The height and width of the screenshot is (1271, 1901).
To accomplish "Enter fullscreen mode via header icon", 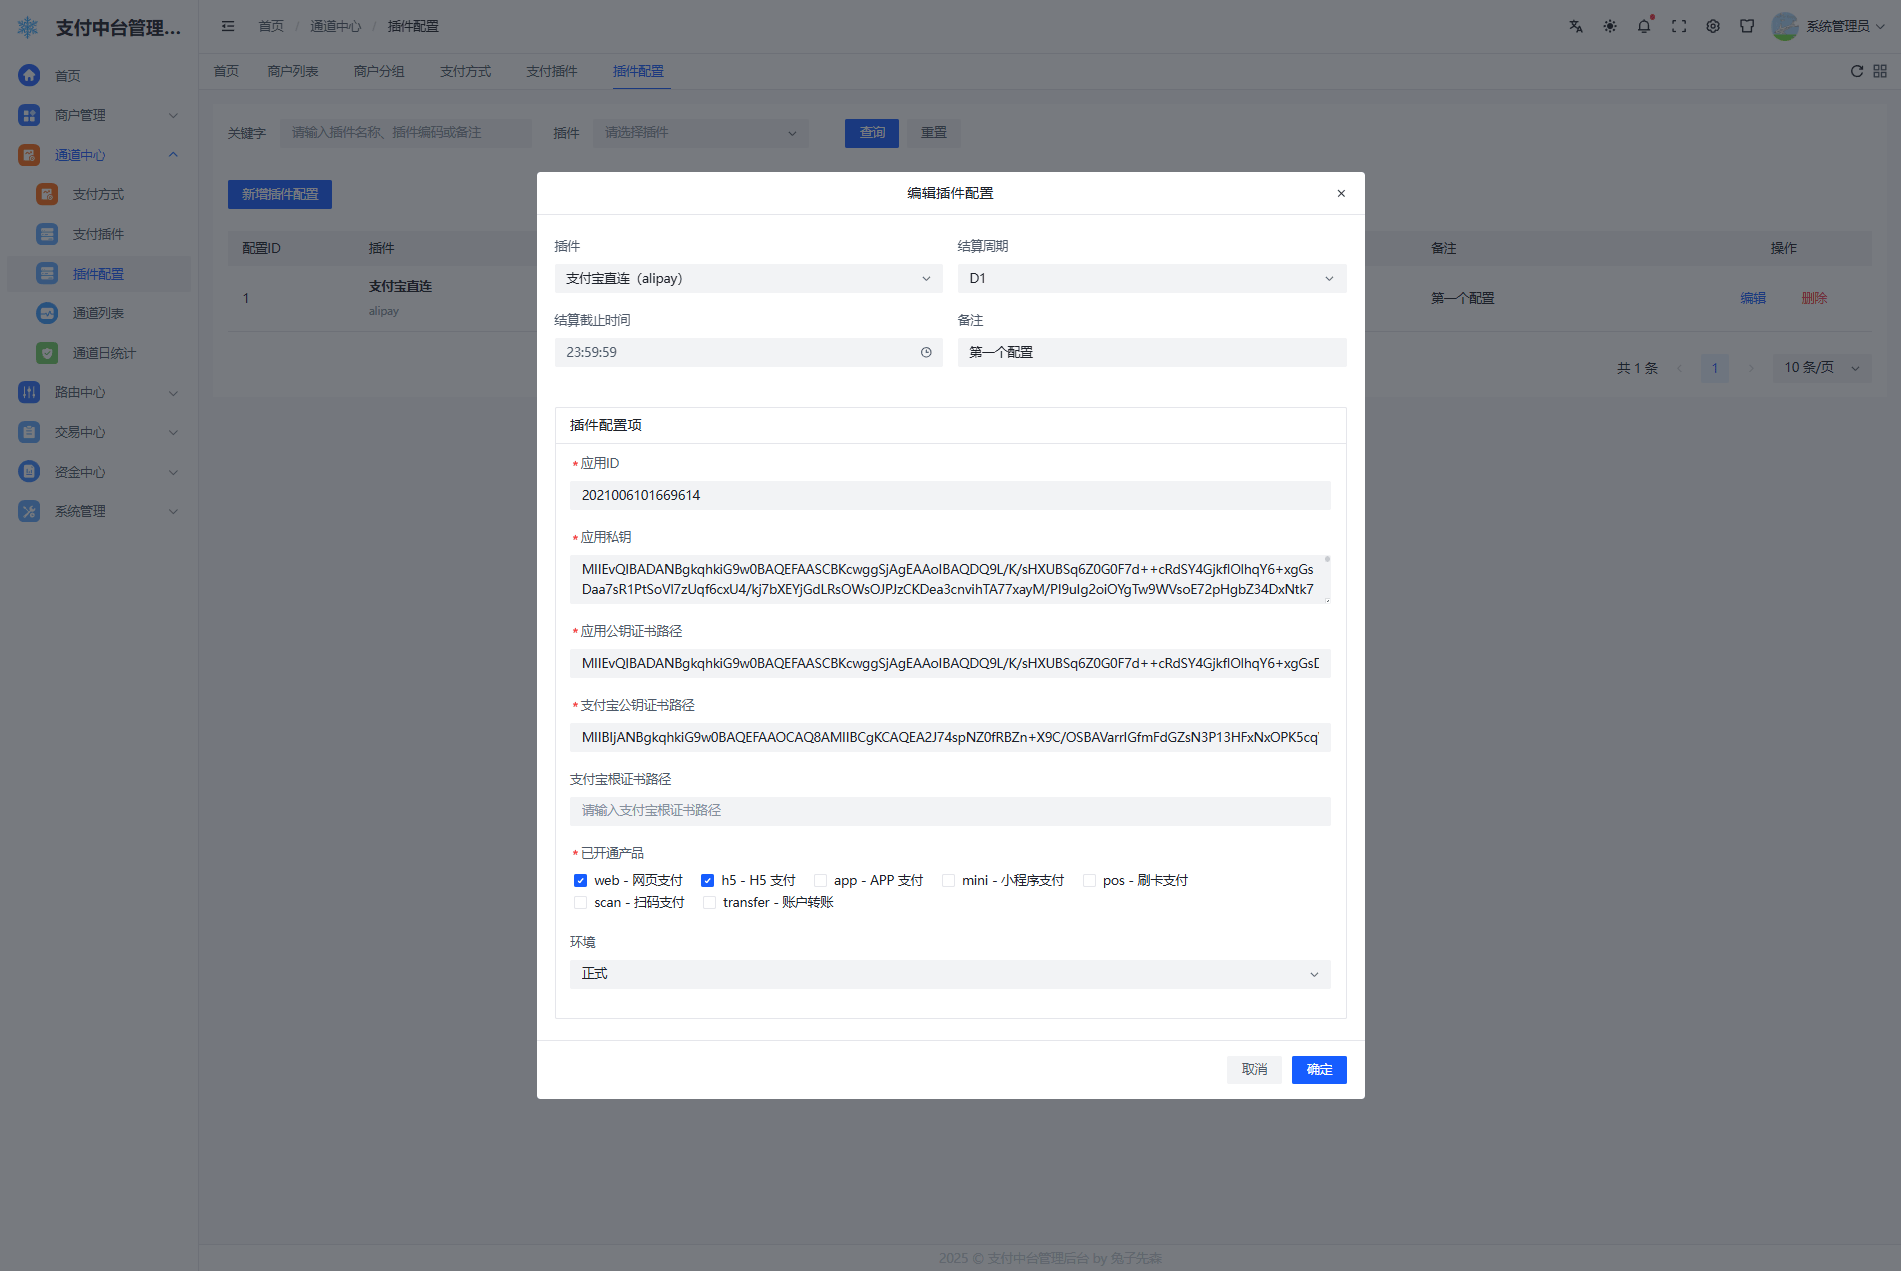I will coord(1679,27).
